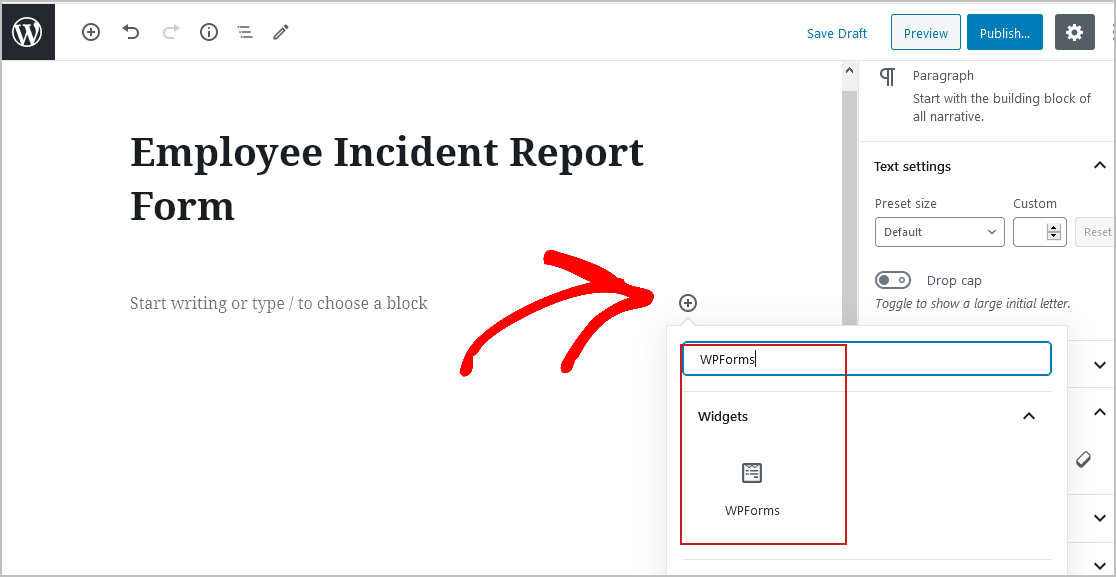Image resolution: width=1116 pixels, height=577 pixels.
Task: Click the pencil tools icon
Action: click(281, 32)
